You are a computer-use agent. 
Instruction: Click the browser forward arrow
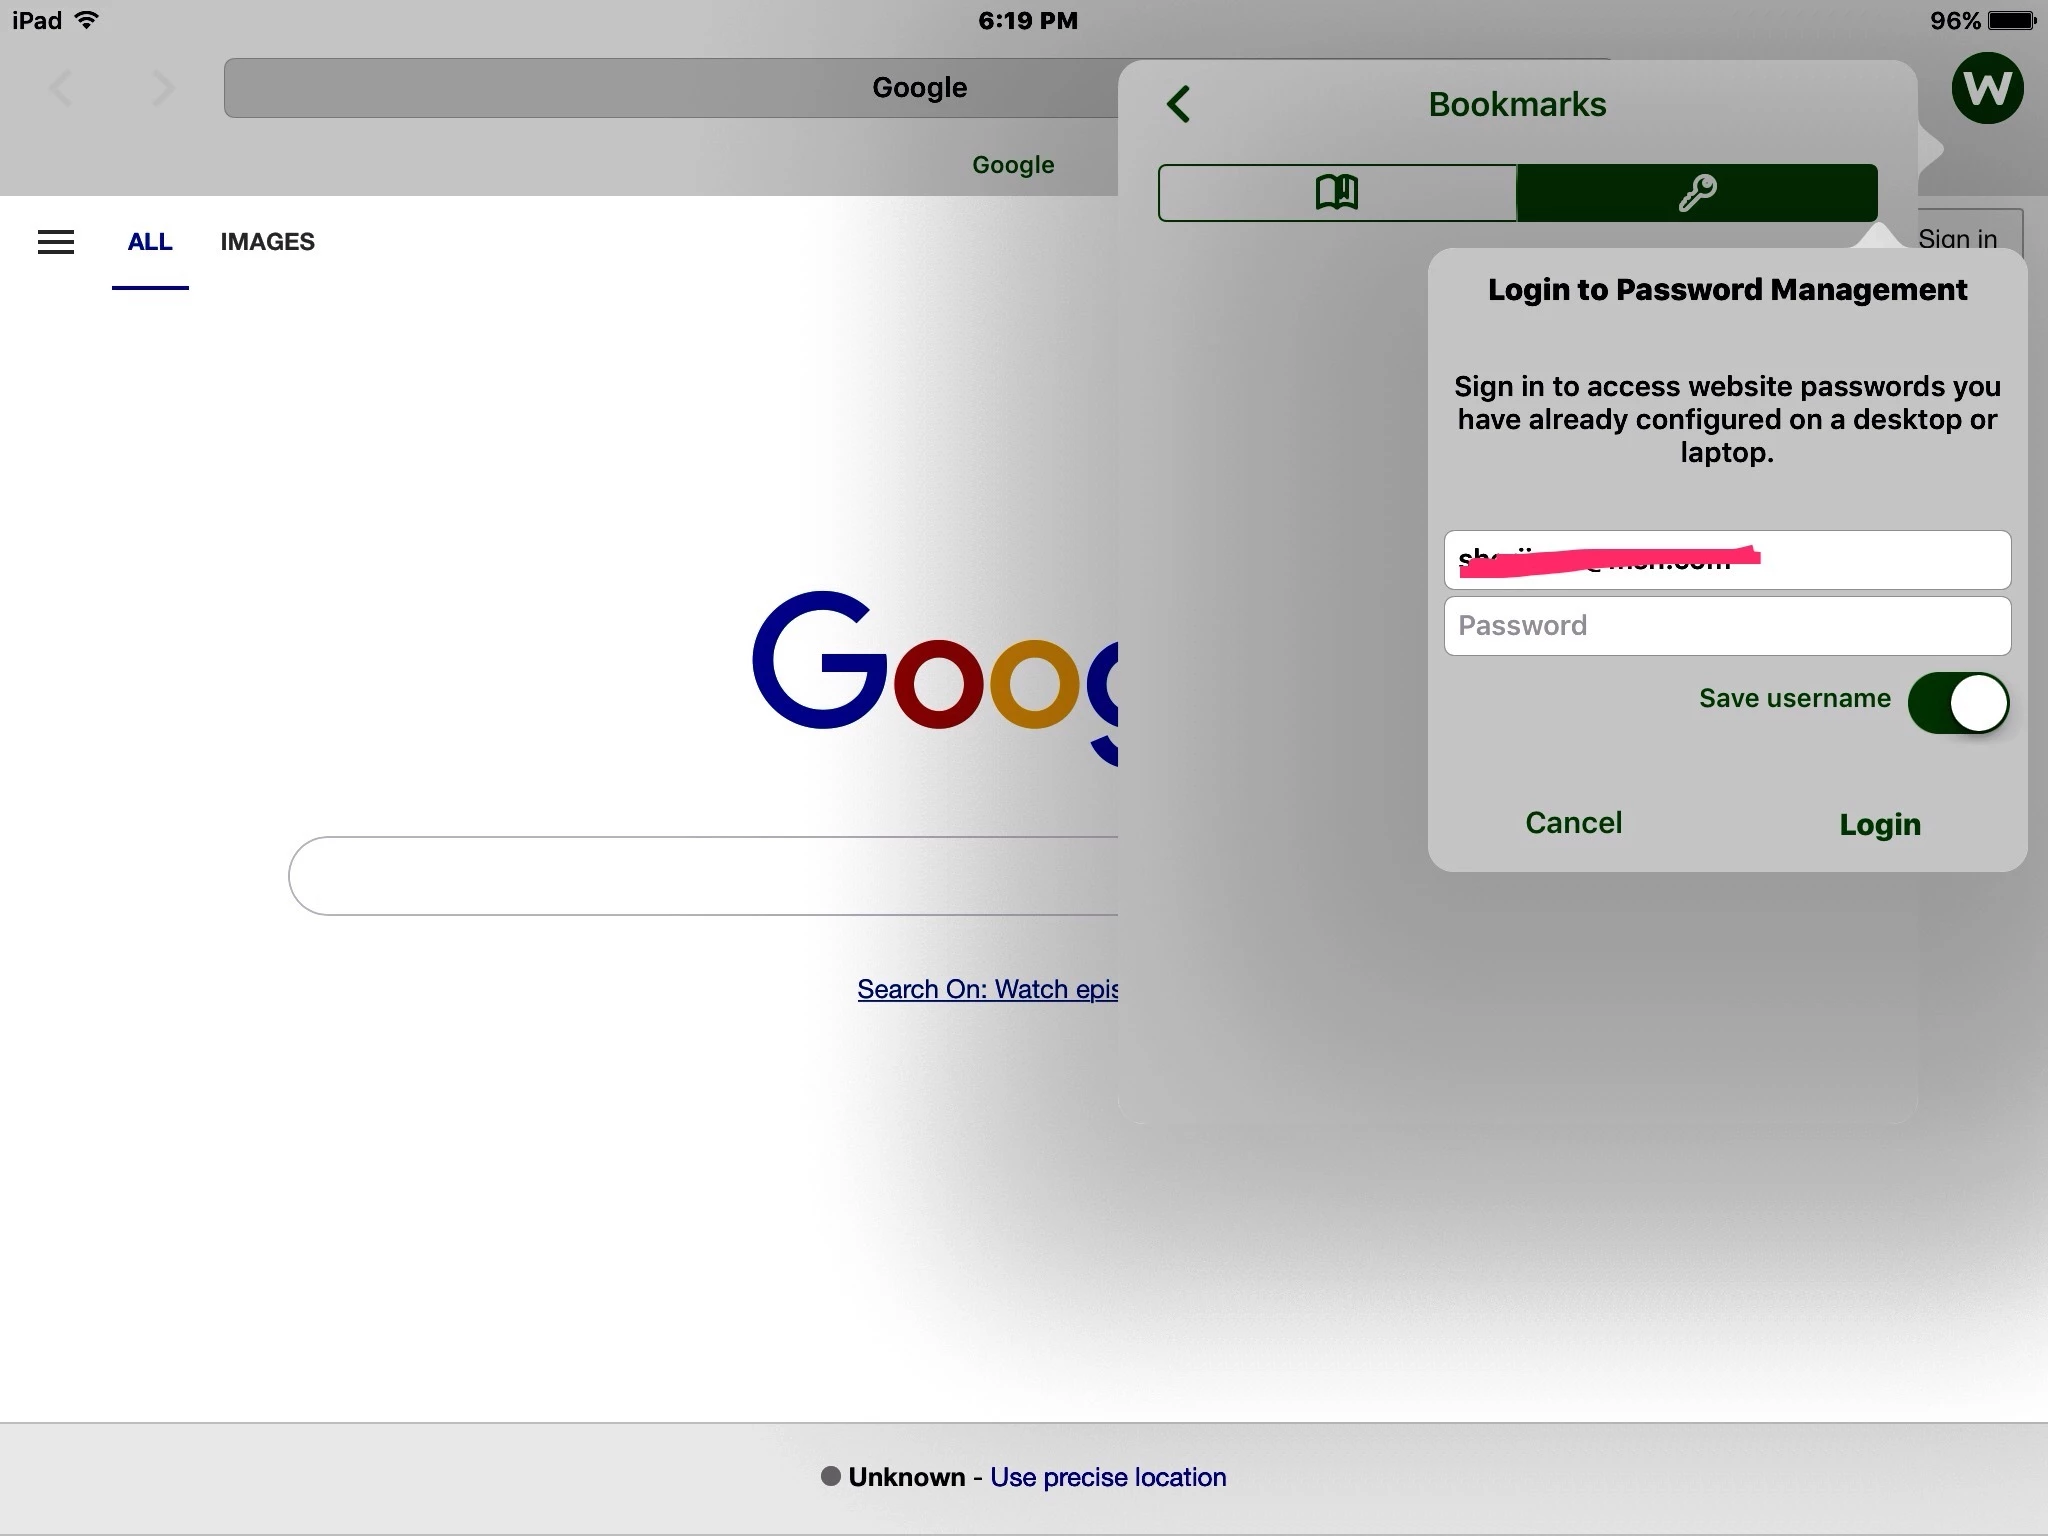click(163, 88)
